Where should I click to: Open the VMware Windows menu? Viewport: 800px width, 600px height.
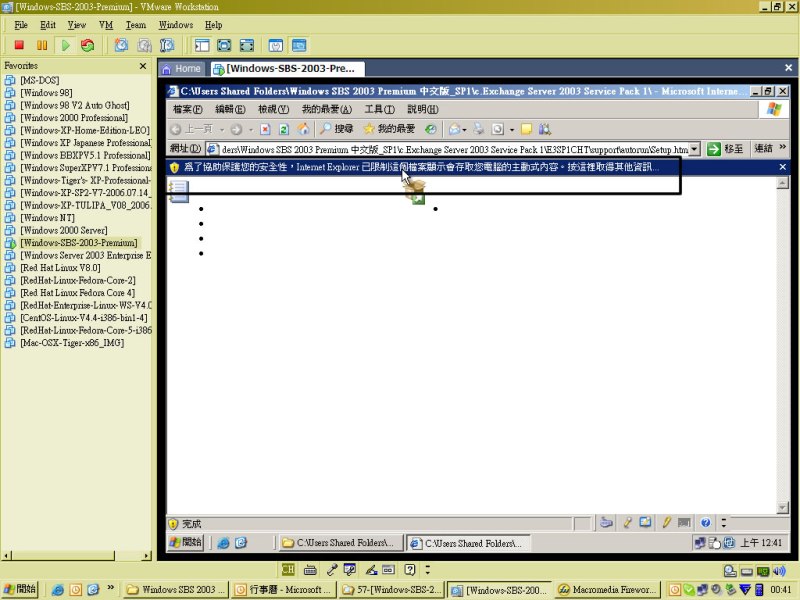pos(176,25)
